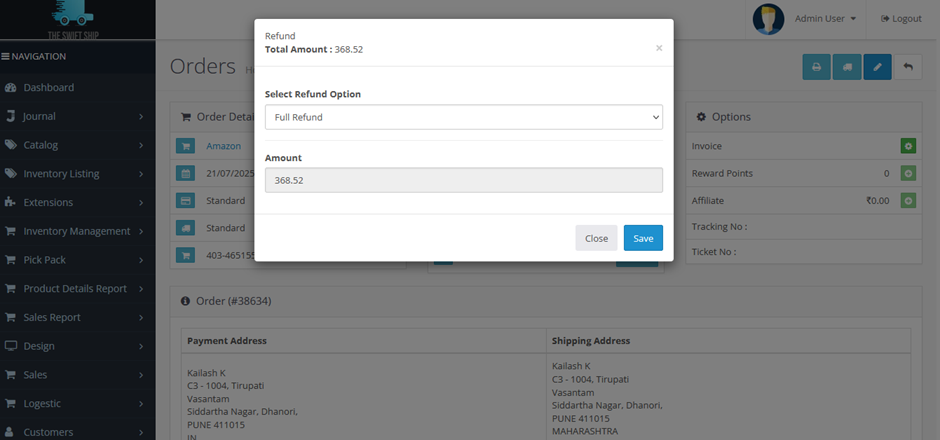
Task: Click the pencil edit order button
Action: [877, 67]
